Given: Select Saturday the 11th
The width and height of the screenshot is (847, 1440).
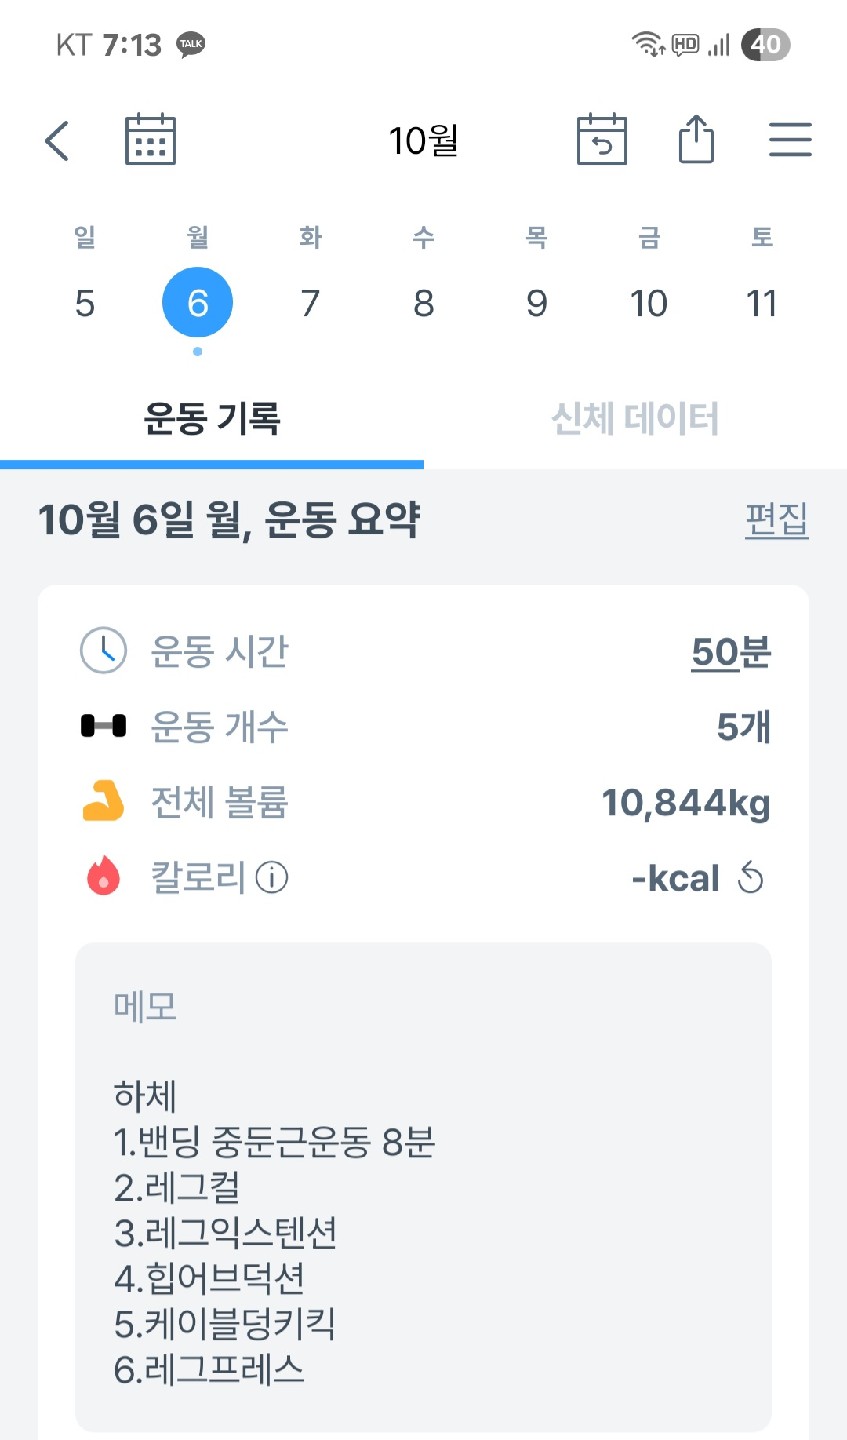Looking at the screenshot, I should click(x=762, y=302).
